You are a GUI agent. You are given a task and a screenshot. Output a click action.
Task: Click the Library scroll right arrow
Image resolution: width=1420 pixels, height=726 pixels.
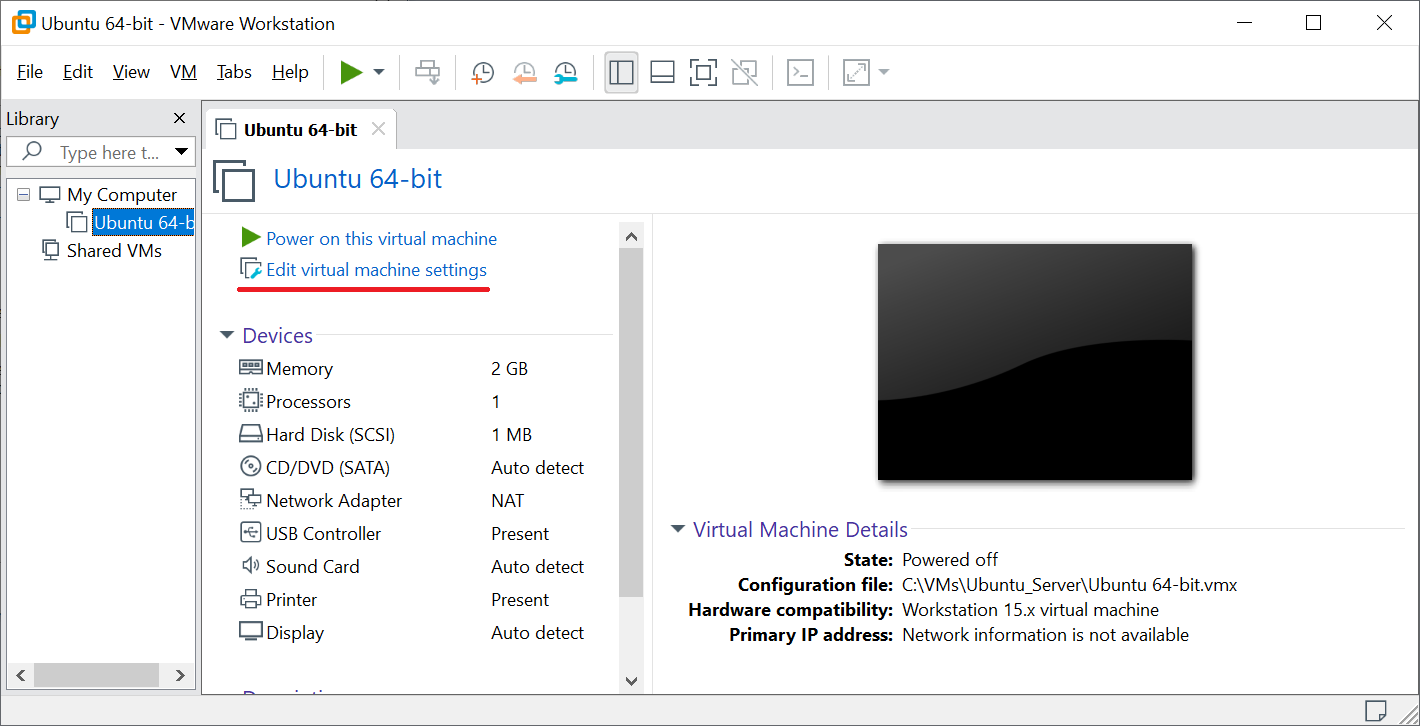[180, 675]
